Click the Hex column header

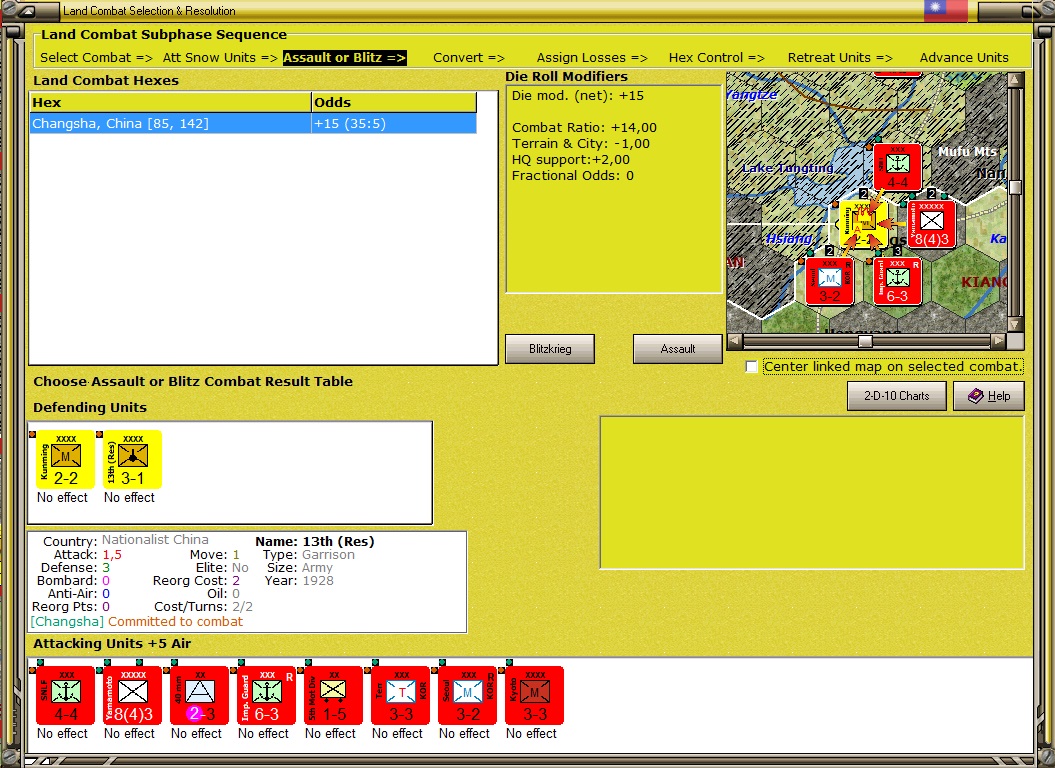(x=170, y=102)
